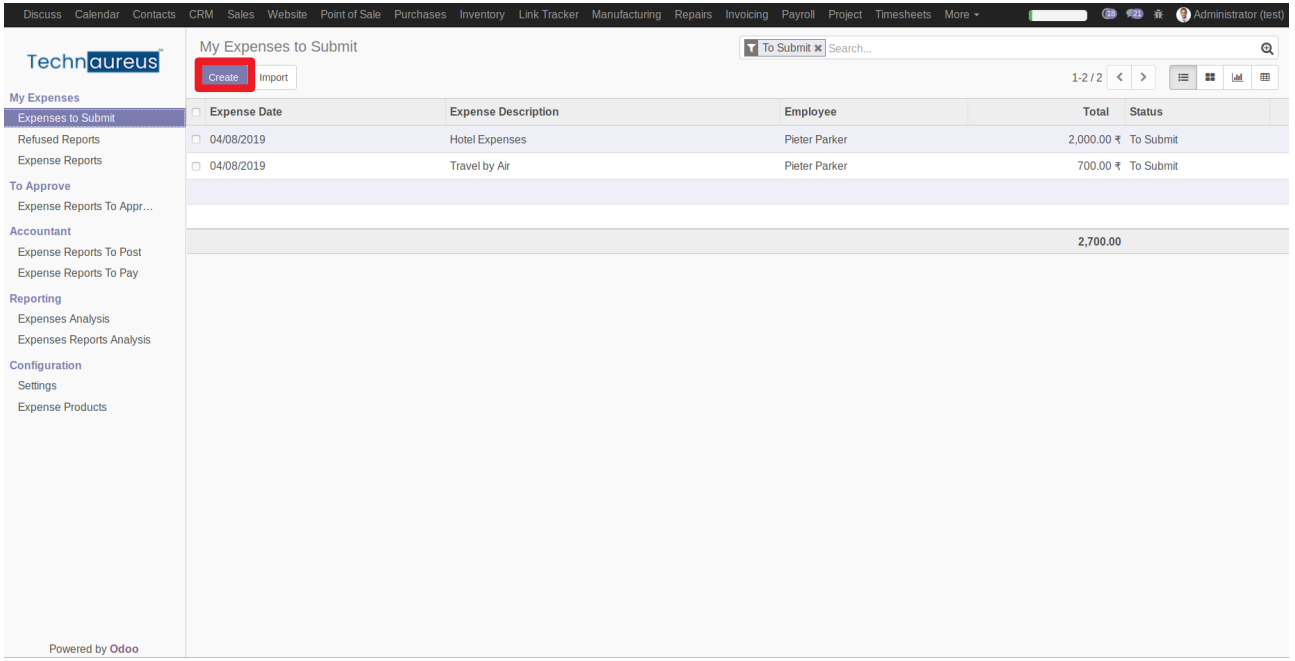Open Expense Reports To Approve

[86, 207]
